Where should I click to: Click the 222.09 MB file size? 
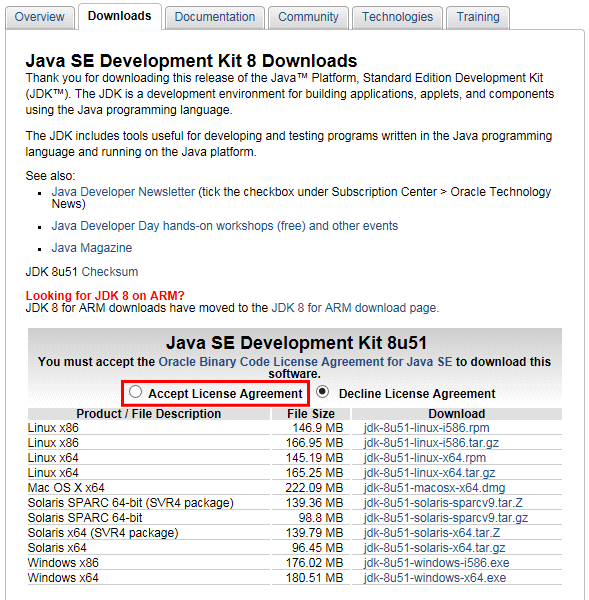pos(314,488)
